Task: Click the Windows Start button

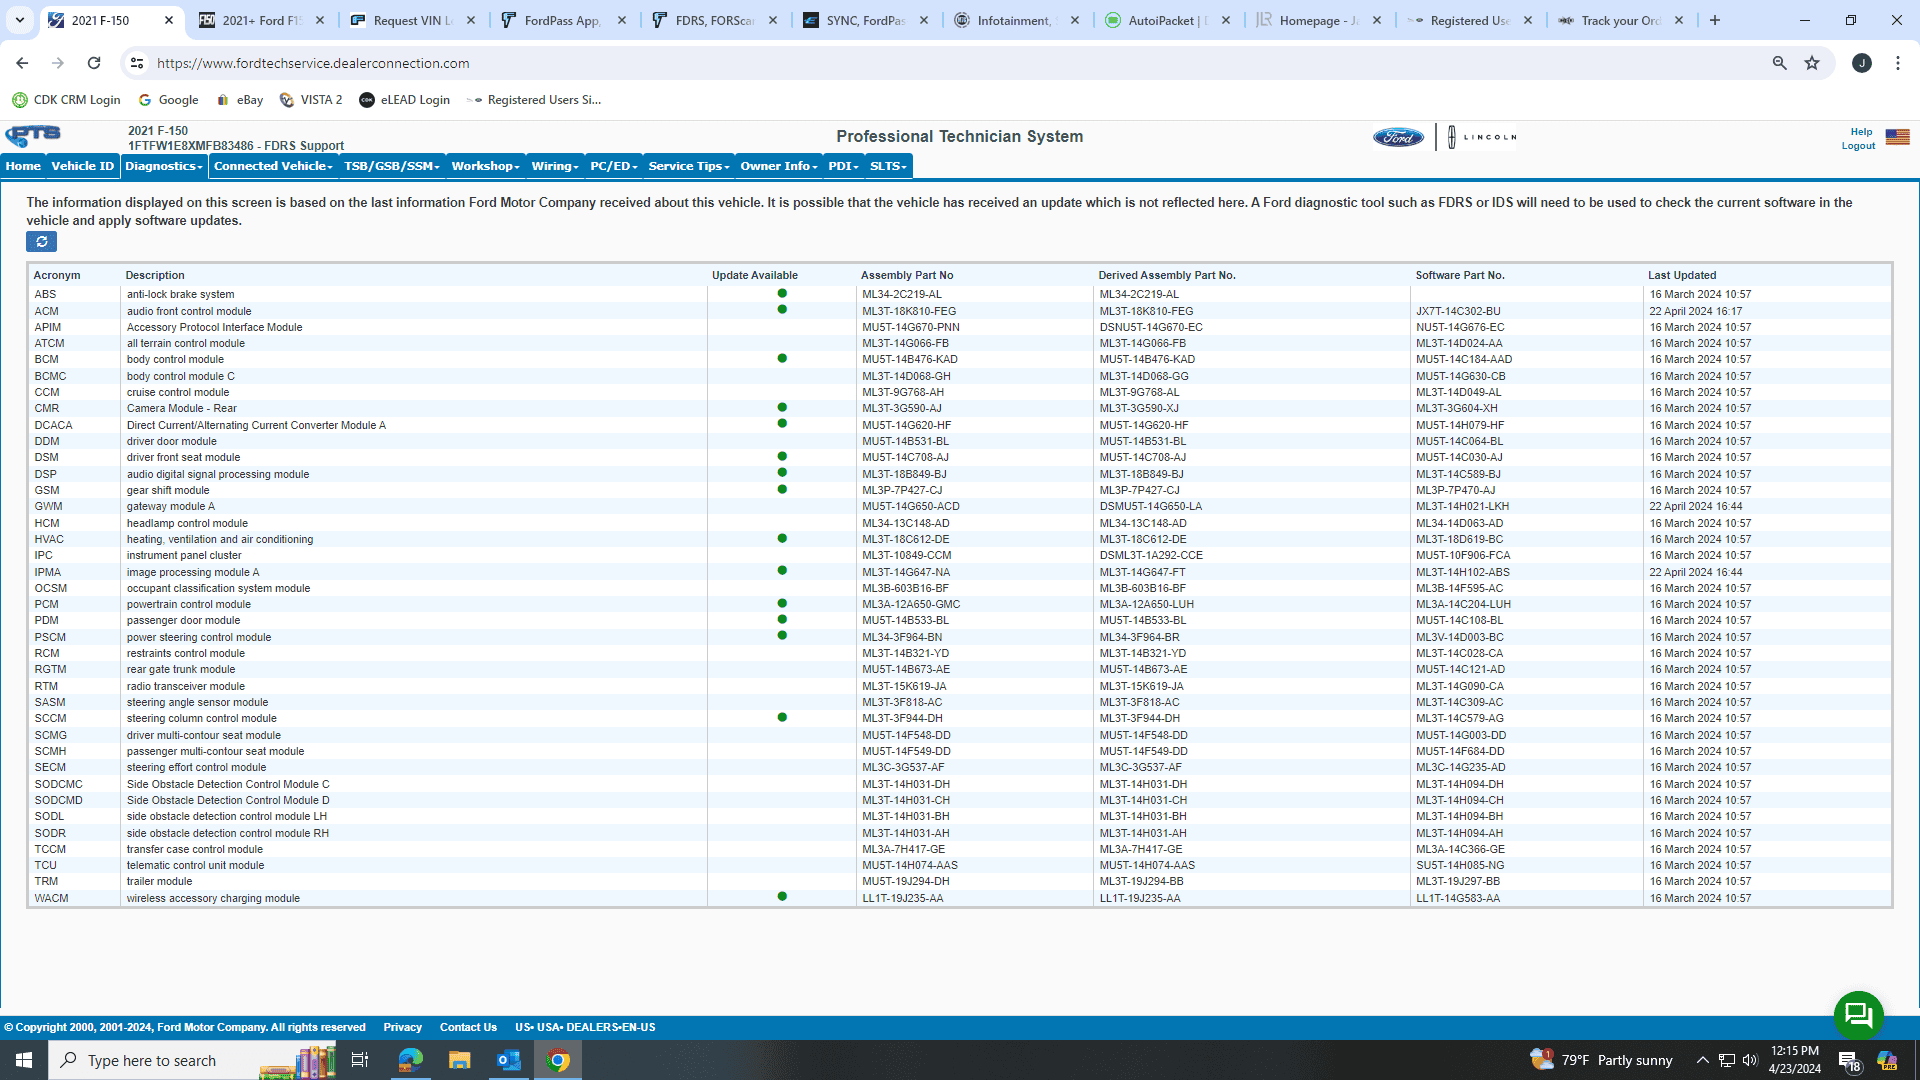Action: pyautogui.click(x=24, y=1060)
